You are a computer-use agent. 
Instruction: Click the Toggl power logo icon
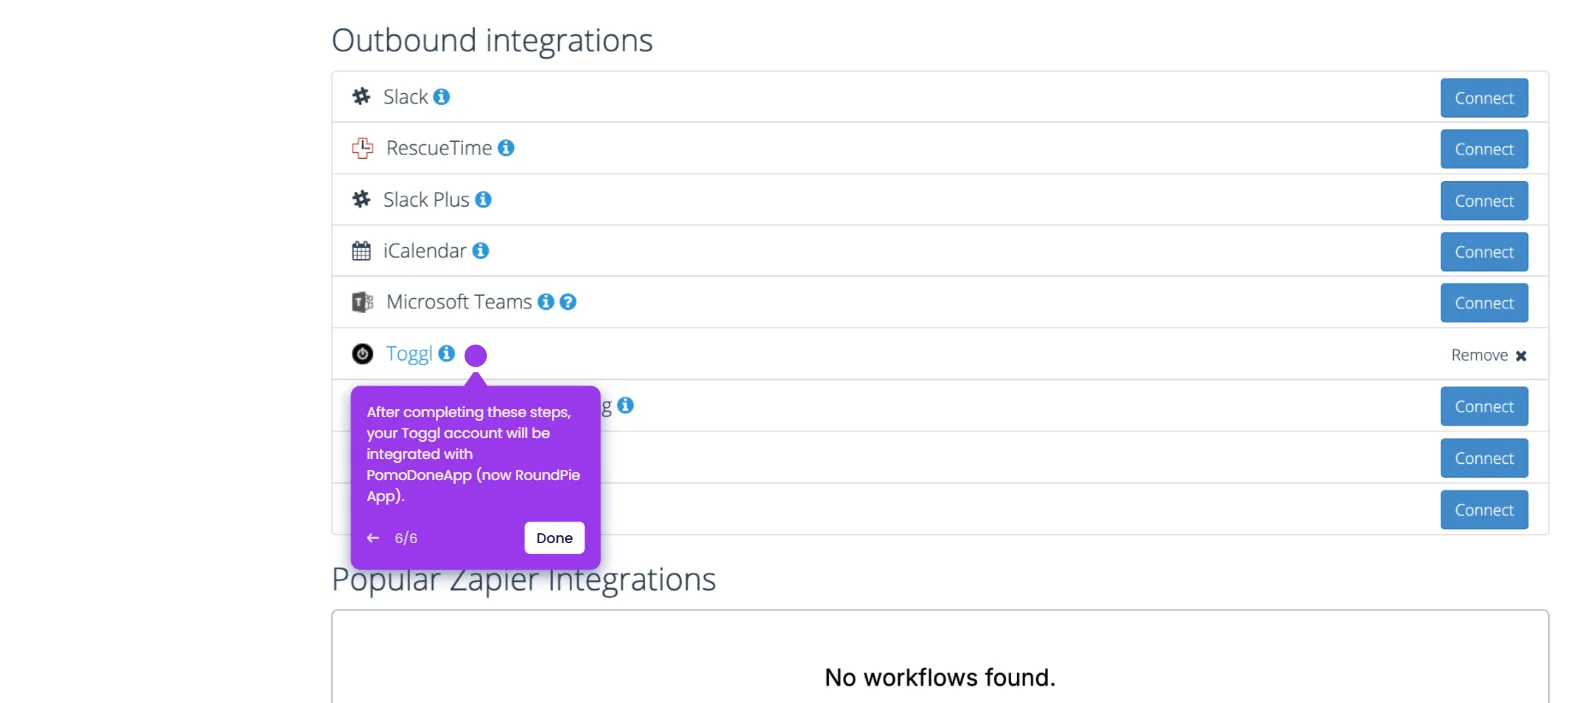coord(362,354)
